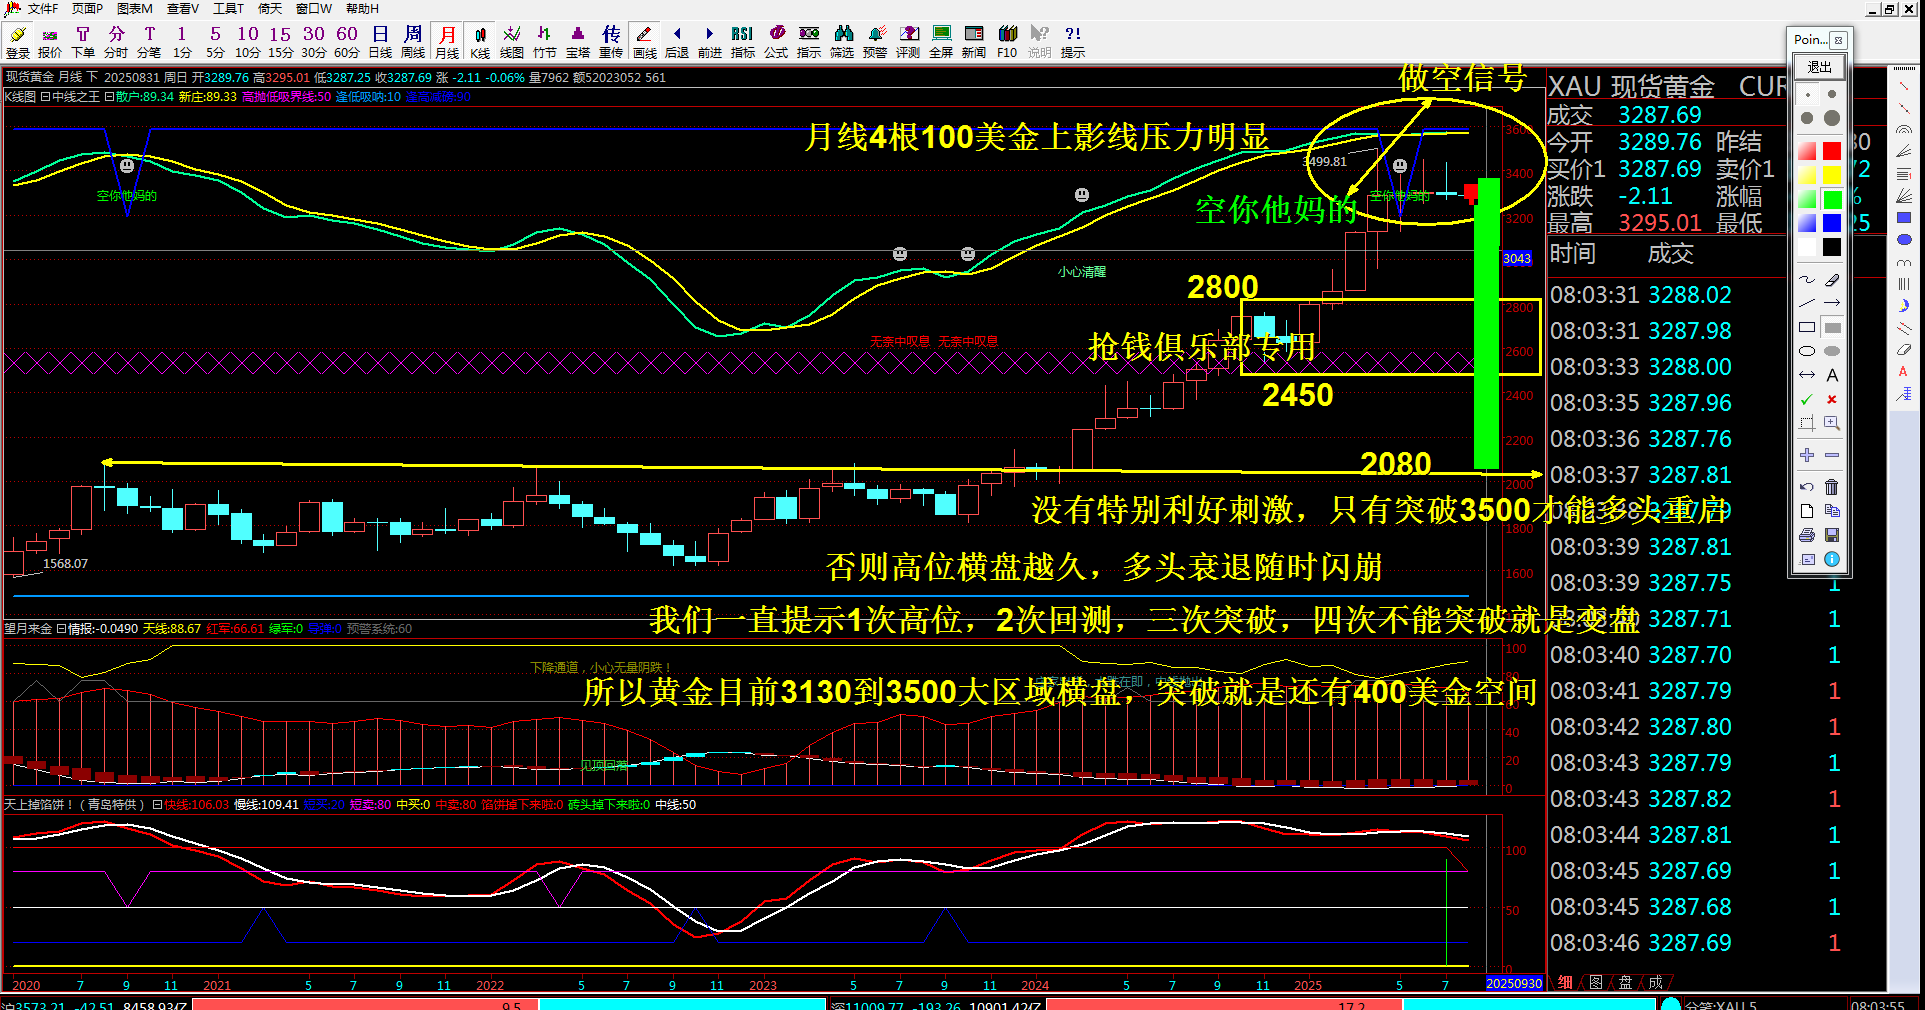Select the 宝塔 tower chart icon

pos(578,42)
